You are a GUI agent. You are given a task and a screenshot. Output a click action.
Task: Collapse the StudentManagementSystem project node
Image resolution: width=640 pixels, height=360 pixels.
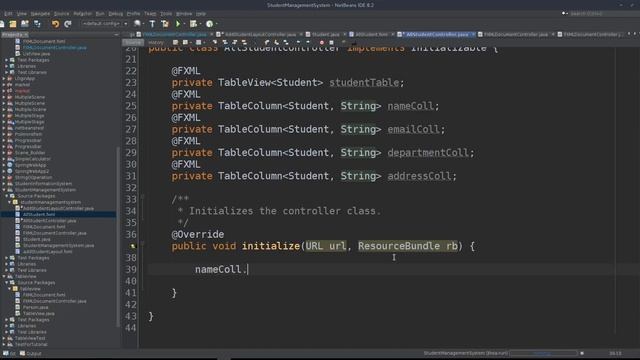pos(4,190)
